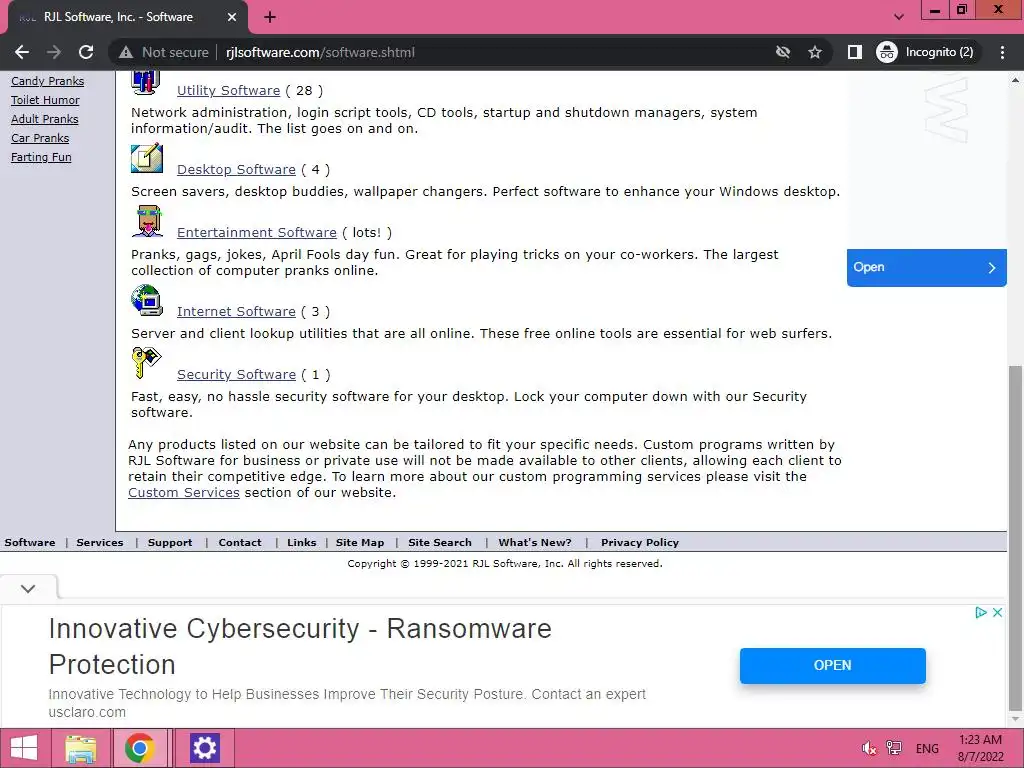Click the ENG language indicator
Image resolution: width=1024 pixels, height=768 pixels.
click(927, 748)
